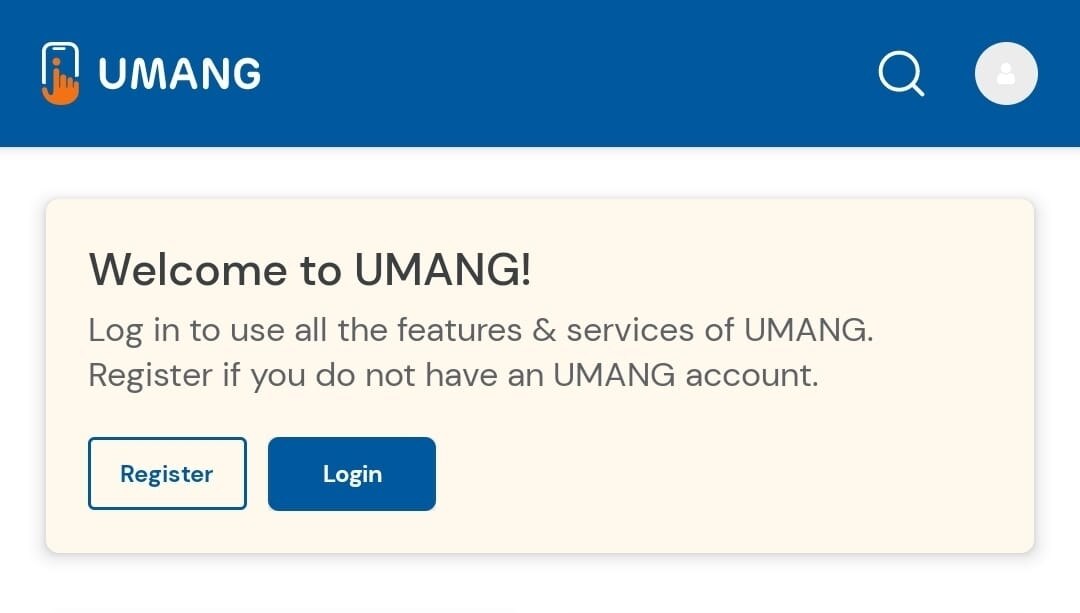Click "UMANG account" in the description text

[685, 375]
